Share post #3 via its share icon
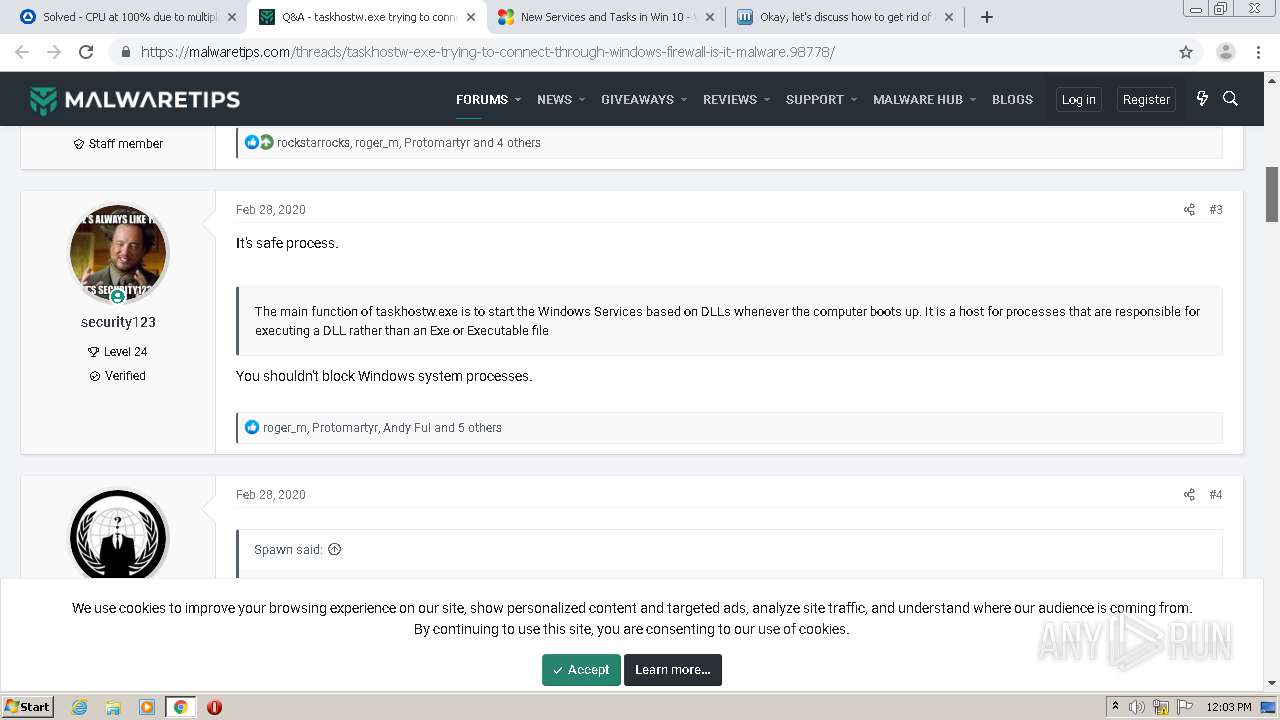Image resolution: width=1280 pixels, height=720 pixels. pyautogui.click(x=1189, y=210)
